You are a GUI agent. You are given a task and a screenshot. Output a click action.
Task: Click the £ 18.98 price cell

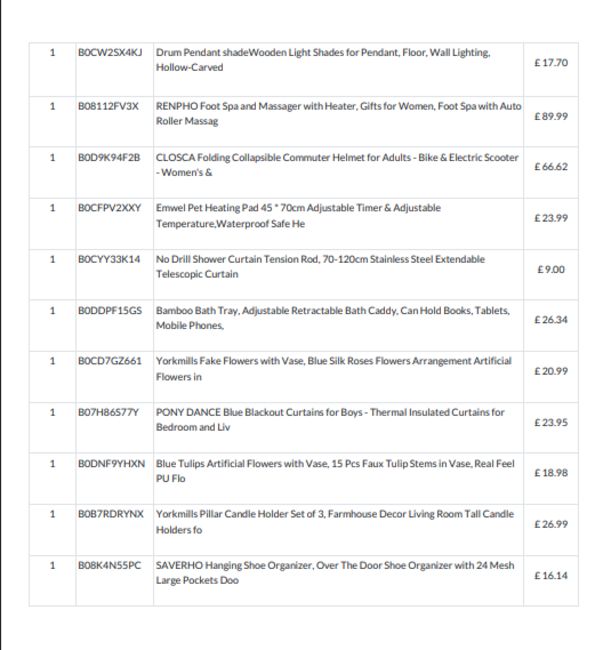(x=551, y=473)
